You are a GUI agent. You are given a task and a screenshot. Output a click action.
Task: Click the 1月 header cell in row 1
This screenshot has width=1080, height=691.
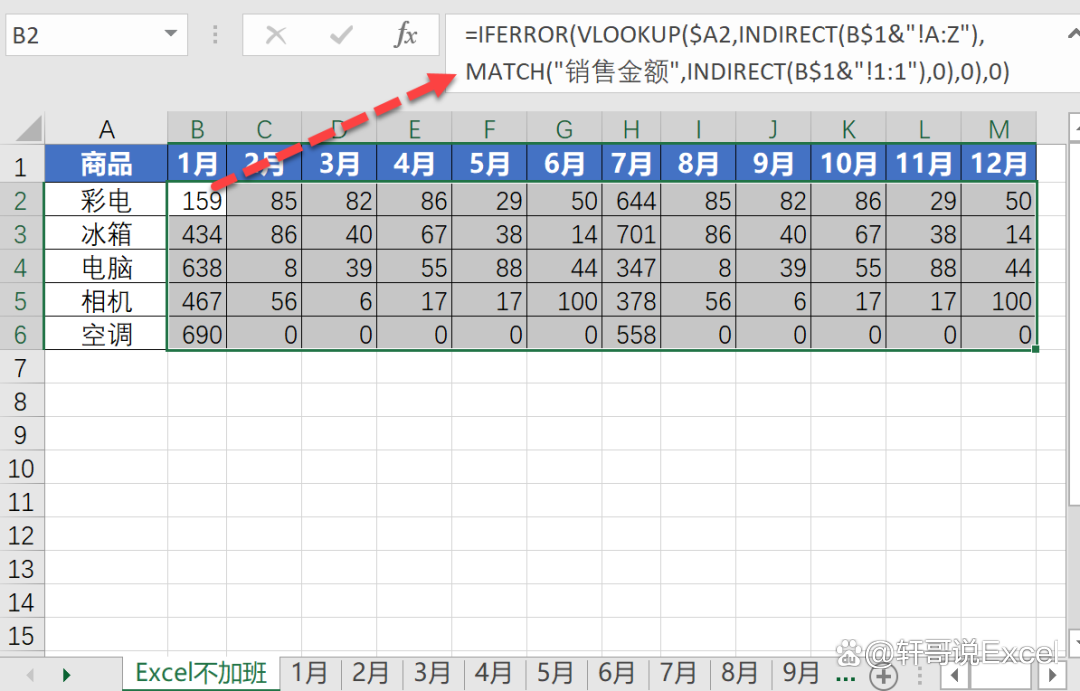(197, 164)
